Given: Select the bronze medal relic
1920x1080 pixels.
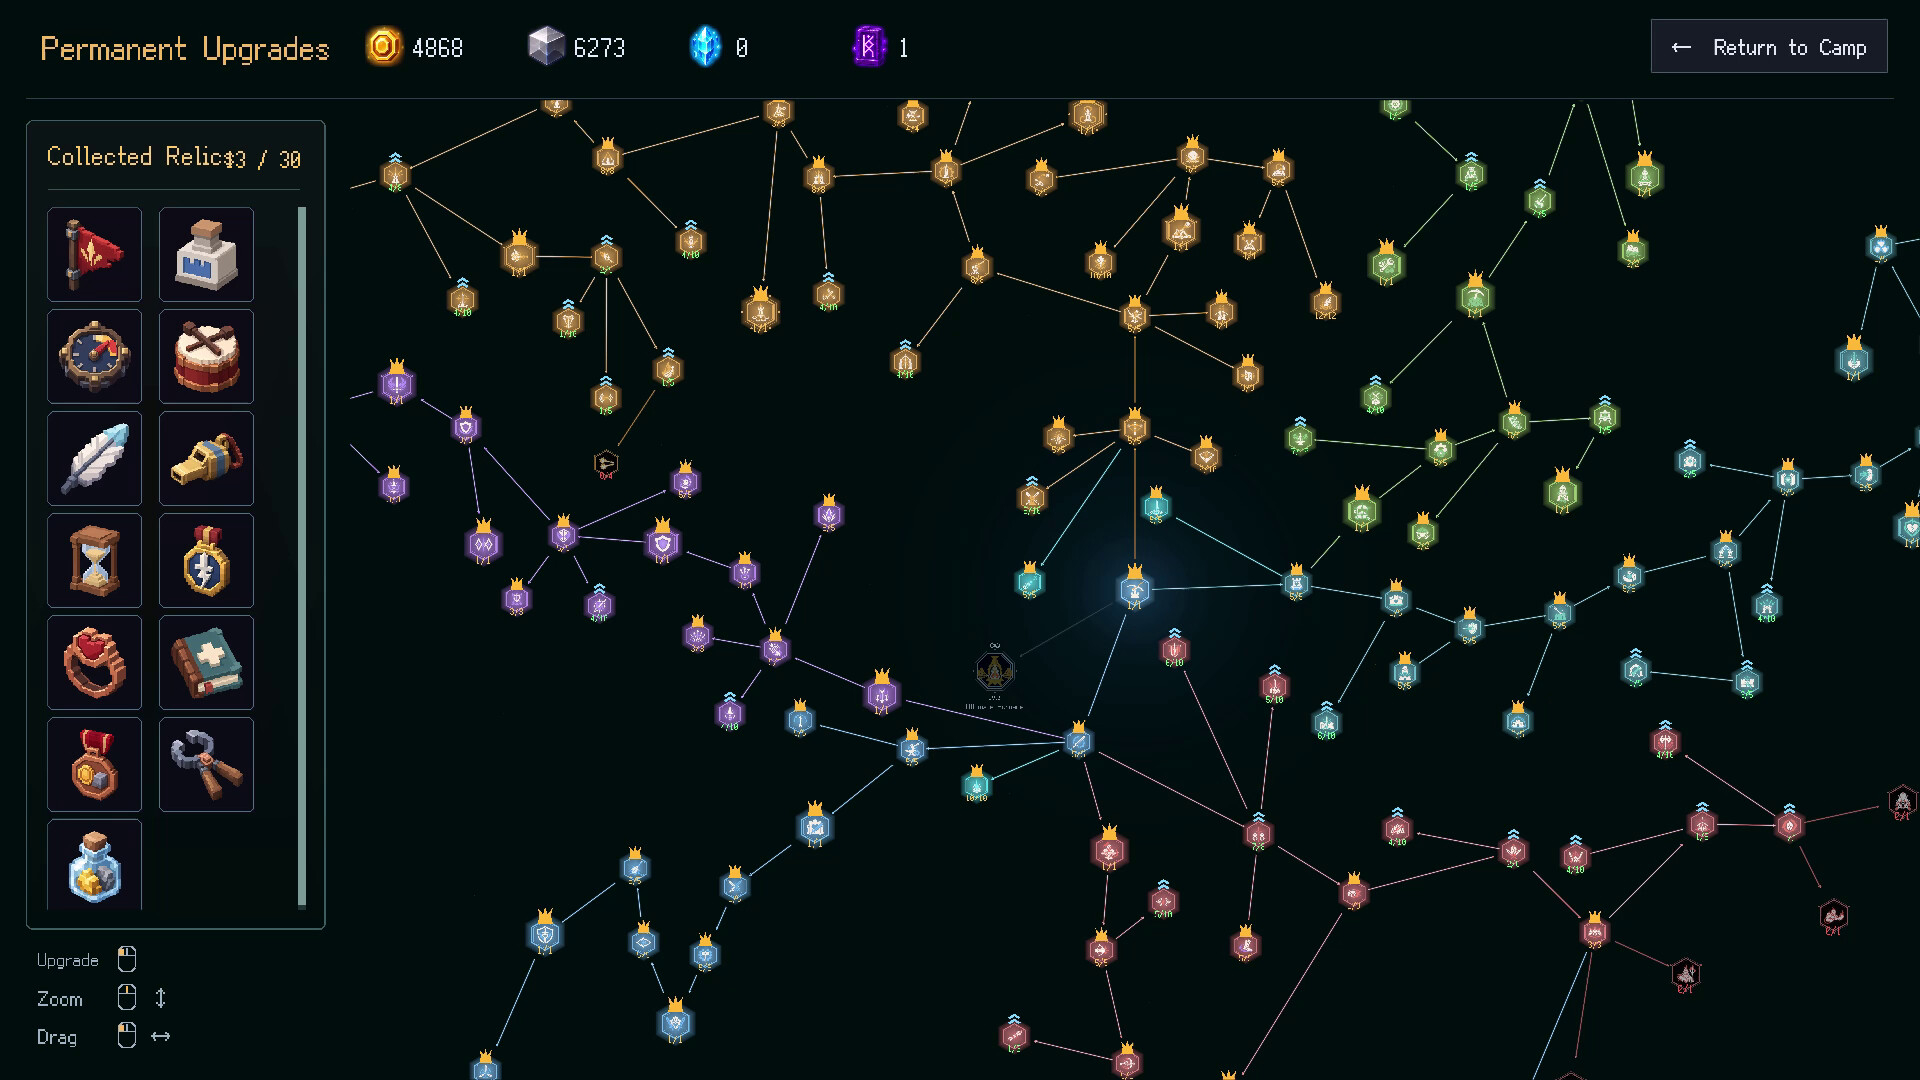Looking at the screenshot, I should [x=94, y=765].
